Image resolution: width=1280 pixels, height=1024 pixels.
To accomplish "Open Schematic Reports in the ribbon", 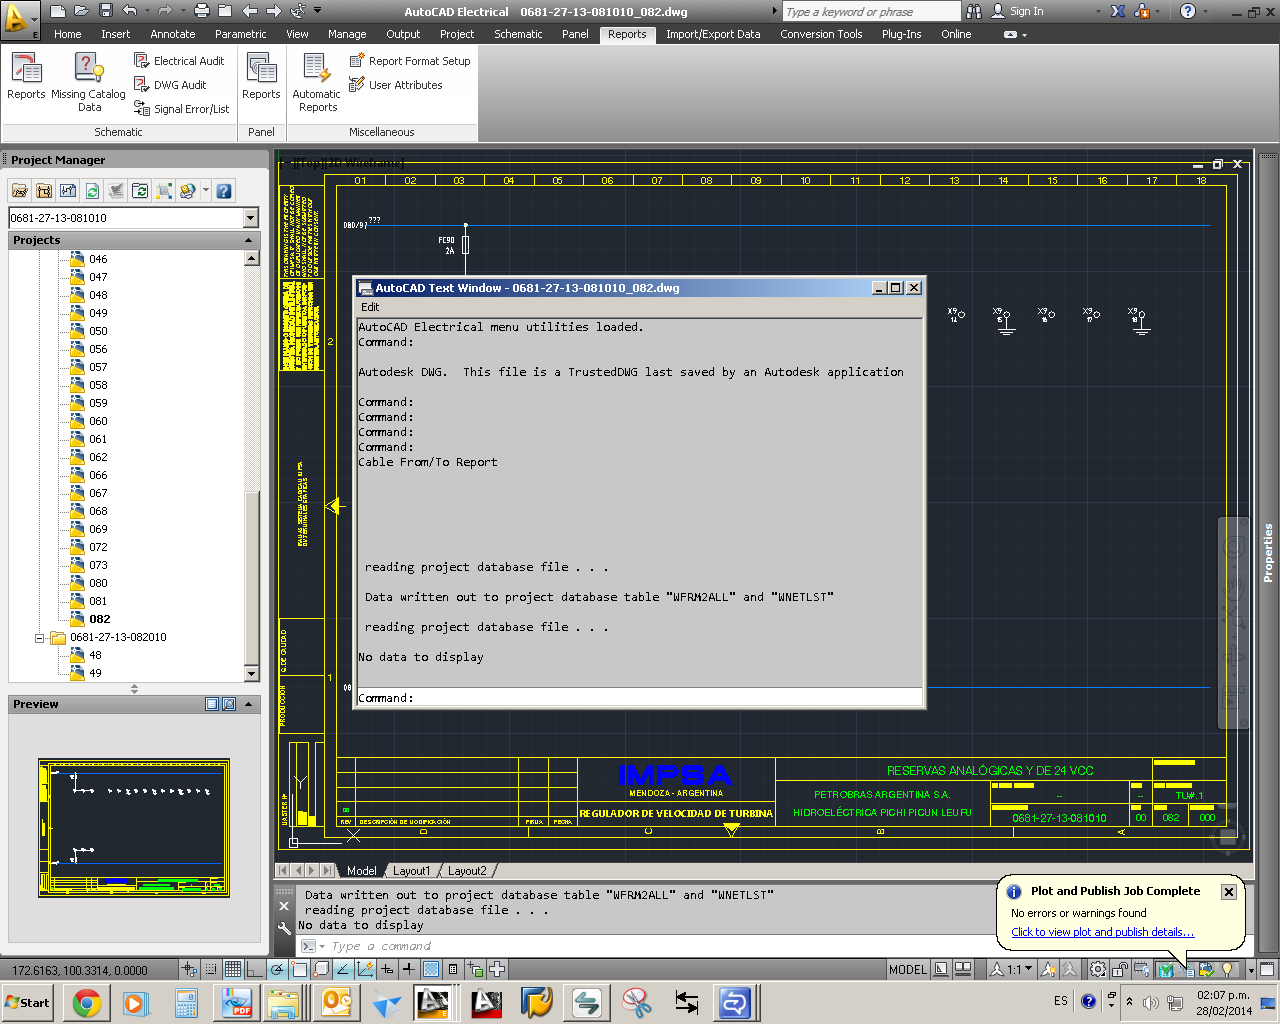I will pos(26,77).
